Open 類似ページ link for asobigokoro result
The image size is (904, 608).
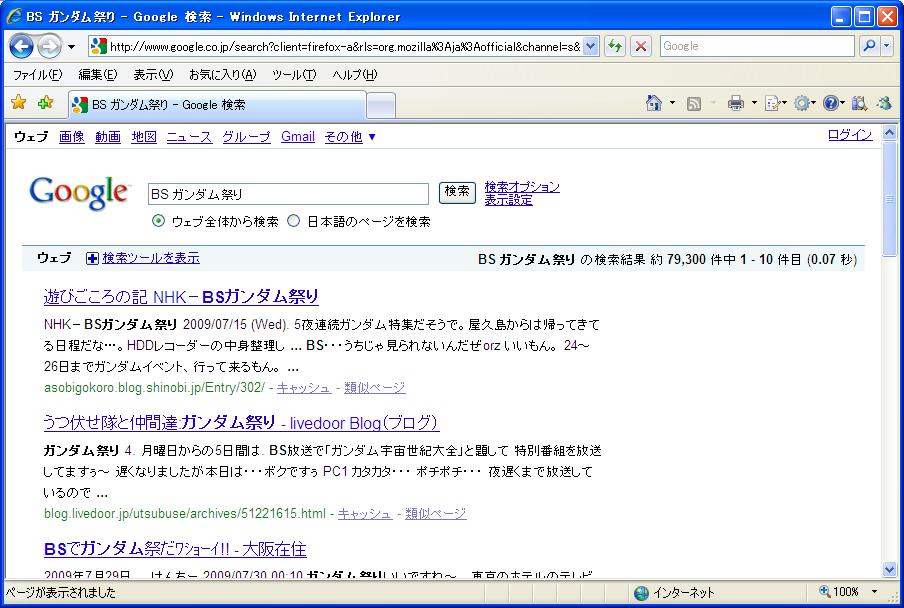point(375,388)
